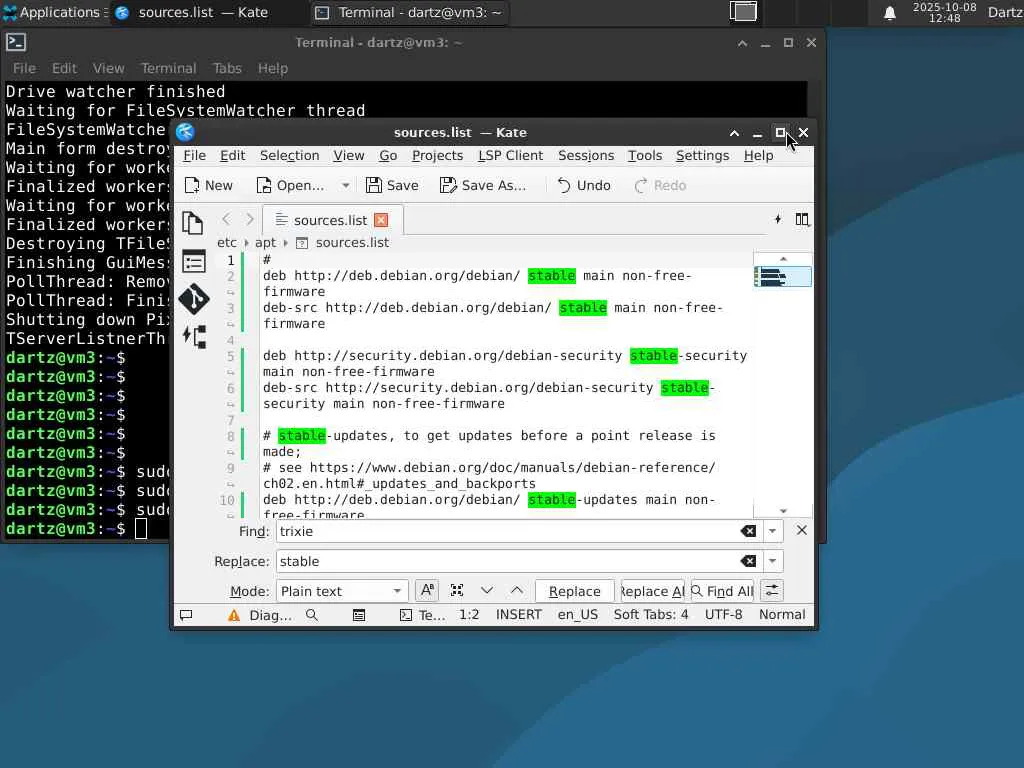Open the Diagnostics panel in status bar

click(260, 615)
